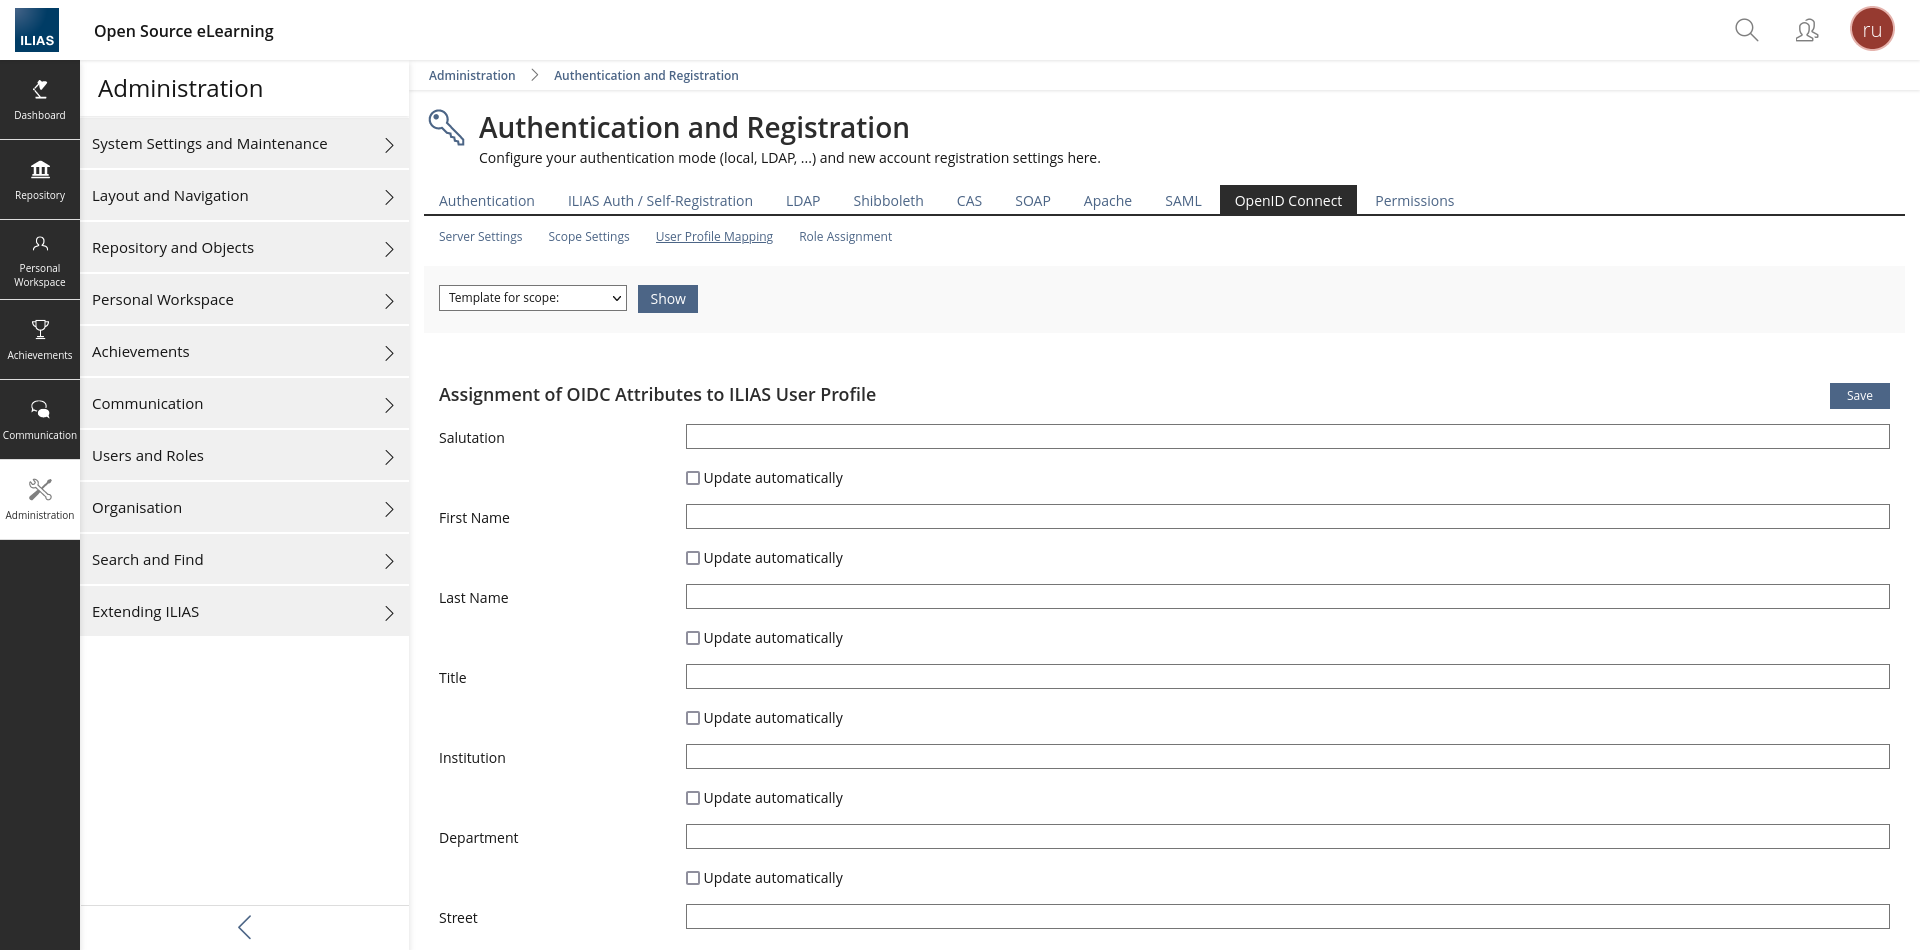Open Achievements trophy icon
This screenshot has width=1920, height=951.
coord(40,340)
